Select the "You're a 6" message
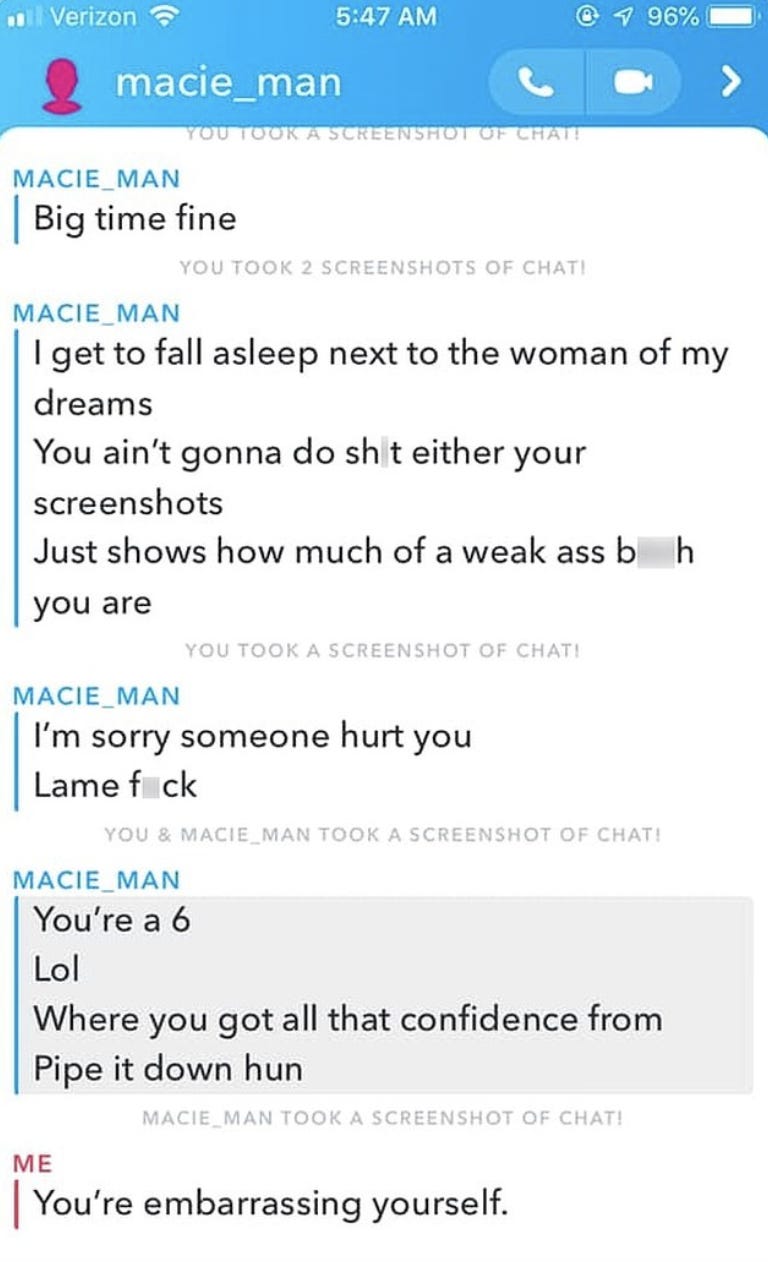768x1264 pixels. (112, 919)
